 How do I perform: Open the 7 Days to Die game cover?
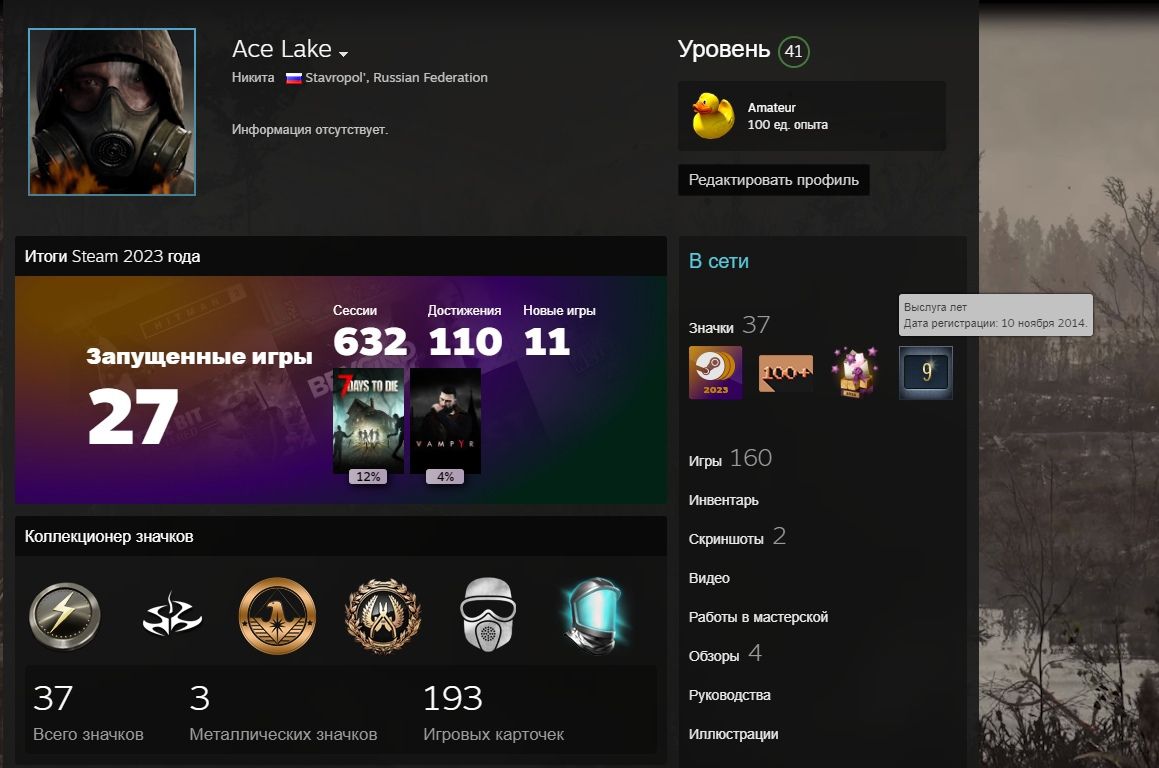[368, 421]
